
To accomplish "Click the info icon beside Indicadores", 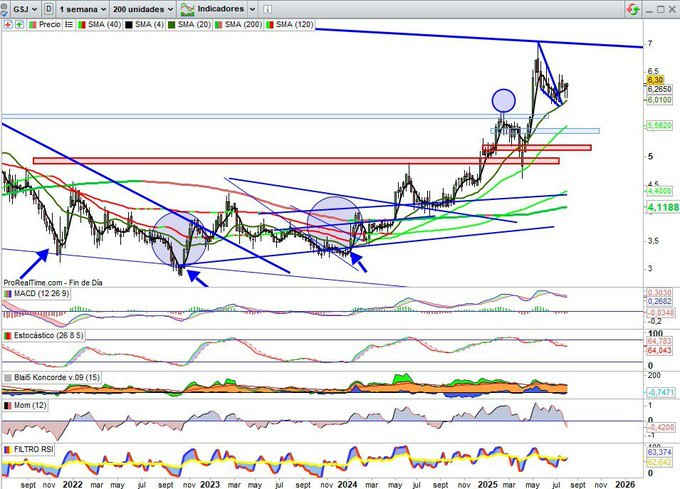I will coord(268,9).
